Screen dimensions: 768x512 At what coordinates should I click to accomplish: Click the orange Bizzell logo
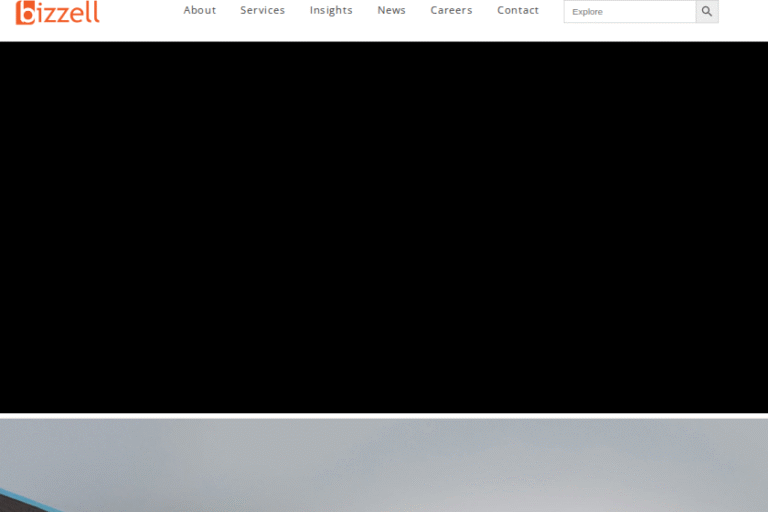pyautogui.click(x=58, y=12)
